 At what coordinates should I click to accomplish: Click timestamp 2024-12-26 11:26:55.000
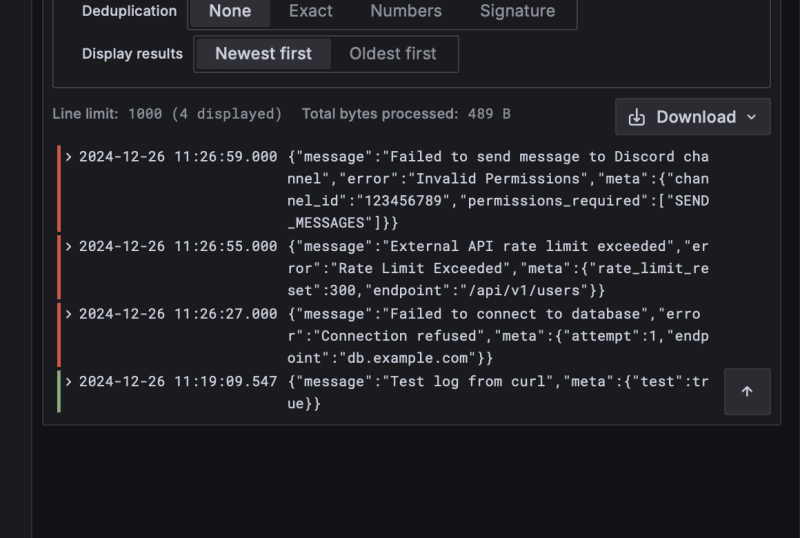pyautogui.click(x=178, y=247)
